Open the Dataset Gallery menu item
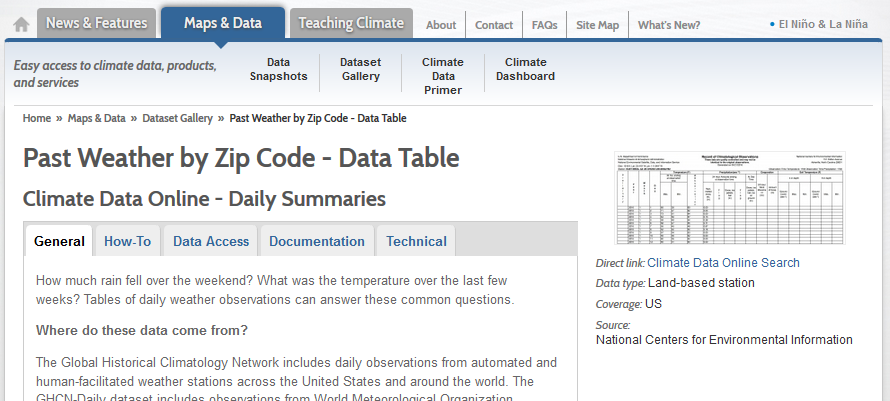The width and height of the screenshot is (890, 401). click(360, 69)
